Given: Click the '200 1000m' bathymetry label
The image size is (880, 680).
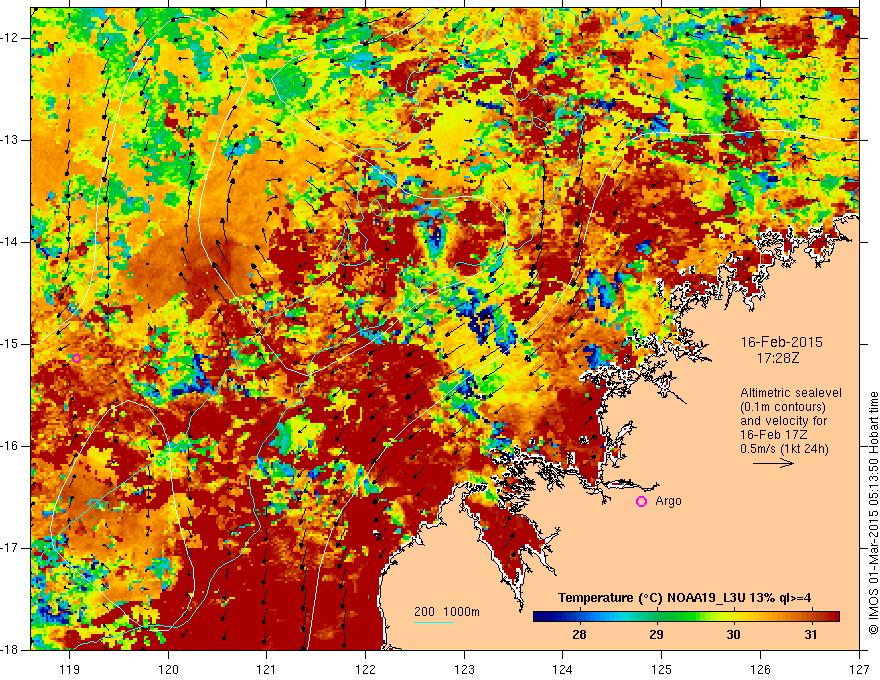Looking at the screenshot, I should 447,612.
